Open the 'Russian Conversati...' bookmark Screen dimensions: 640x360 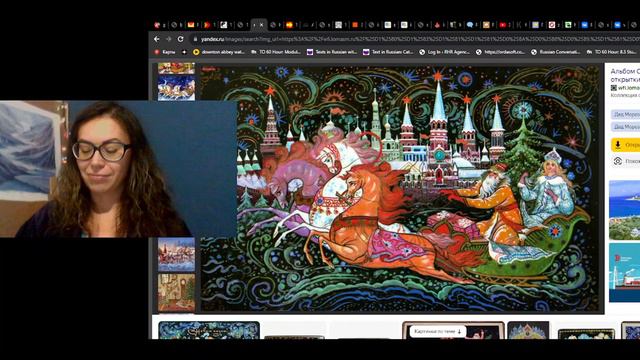click(556, 52)
